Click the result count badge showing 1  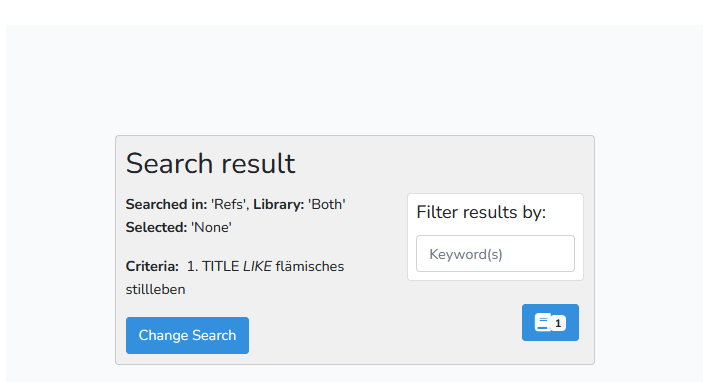[x=558, y=323]
